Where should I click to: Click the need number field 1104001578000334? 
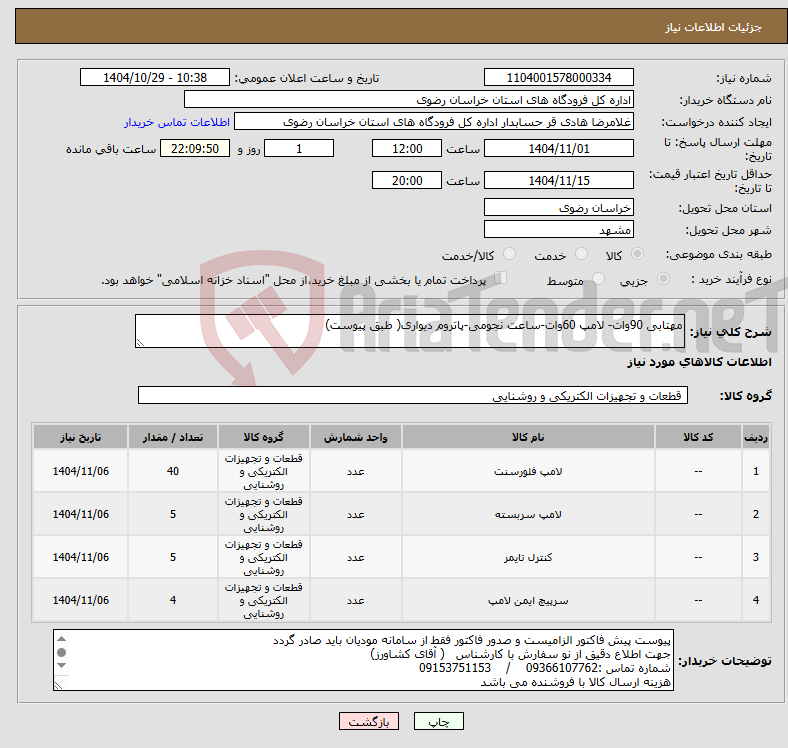[x=559, y=77]
